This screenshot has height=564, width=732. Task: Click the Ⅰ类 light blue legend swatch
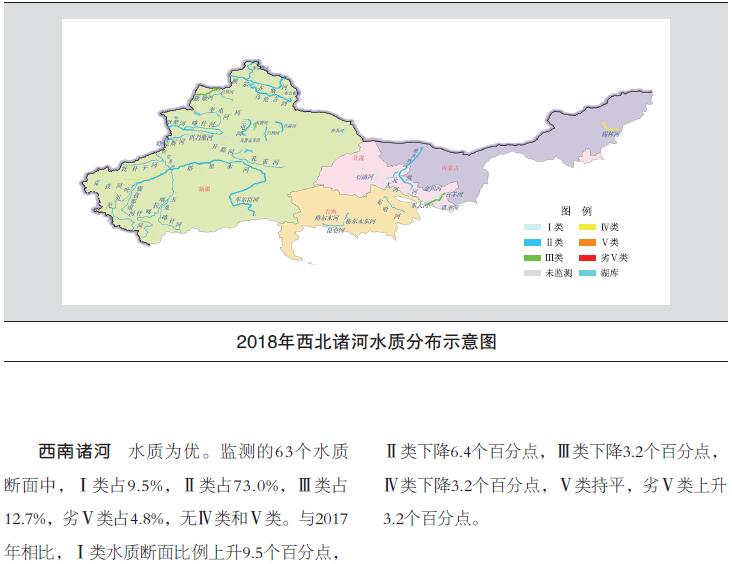coord(534,228)
